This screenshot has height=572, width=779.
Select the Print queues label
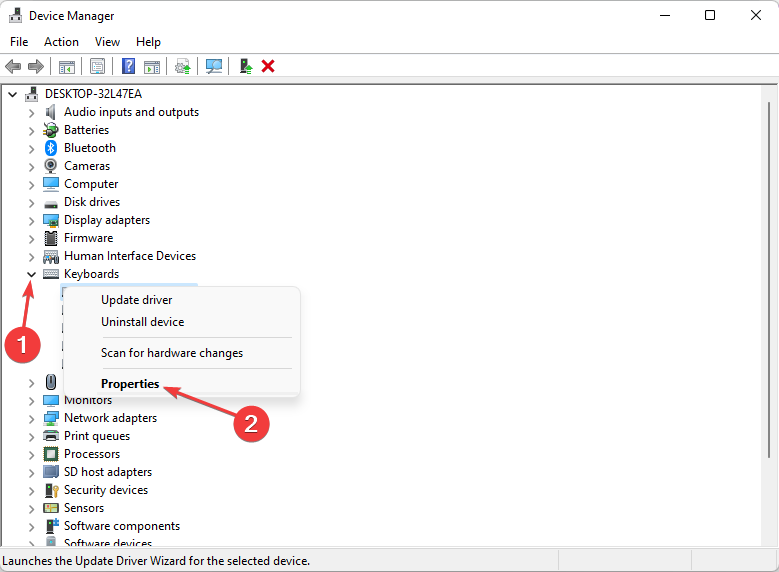[x=97, y=436]
